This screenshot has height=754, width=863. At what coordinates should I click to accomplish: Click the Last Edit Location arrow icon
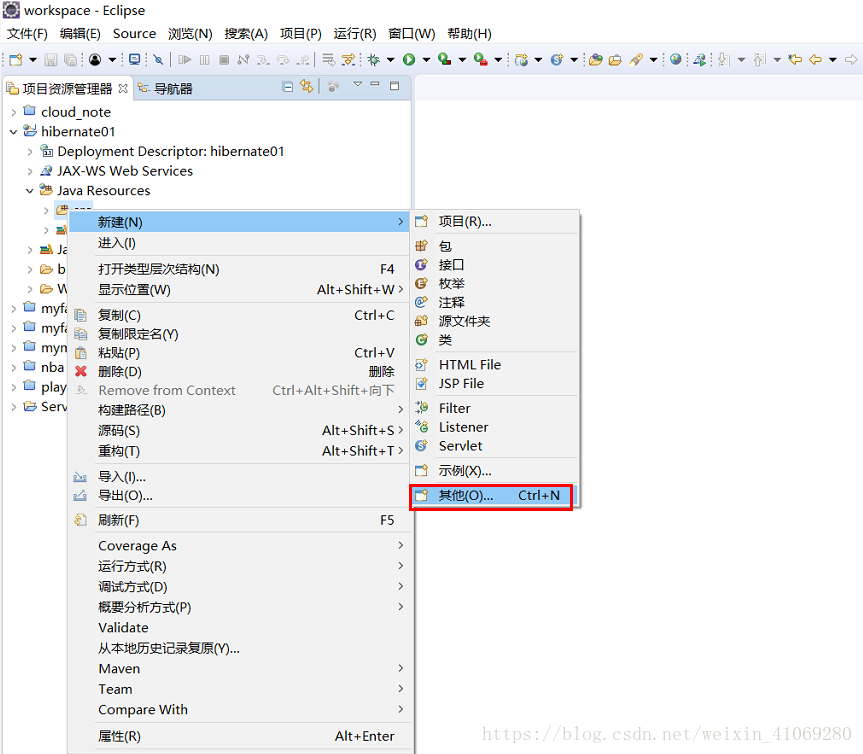(x=795, y=59)
